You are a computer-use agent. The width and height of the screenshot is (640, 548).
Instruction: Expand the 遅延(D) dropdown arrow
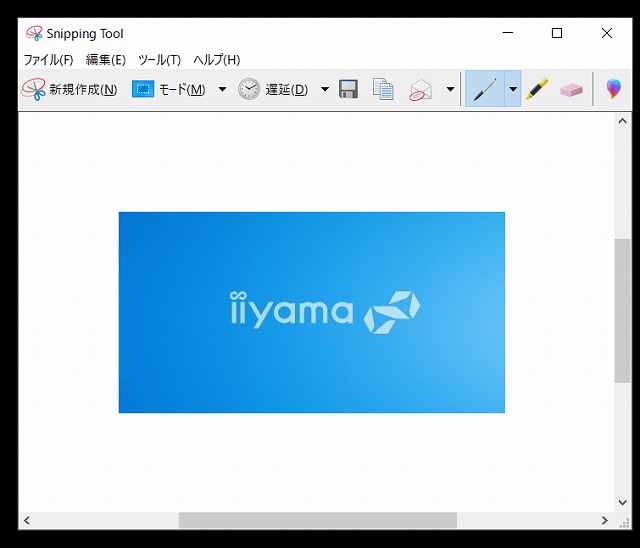point(325,89)
